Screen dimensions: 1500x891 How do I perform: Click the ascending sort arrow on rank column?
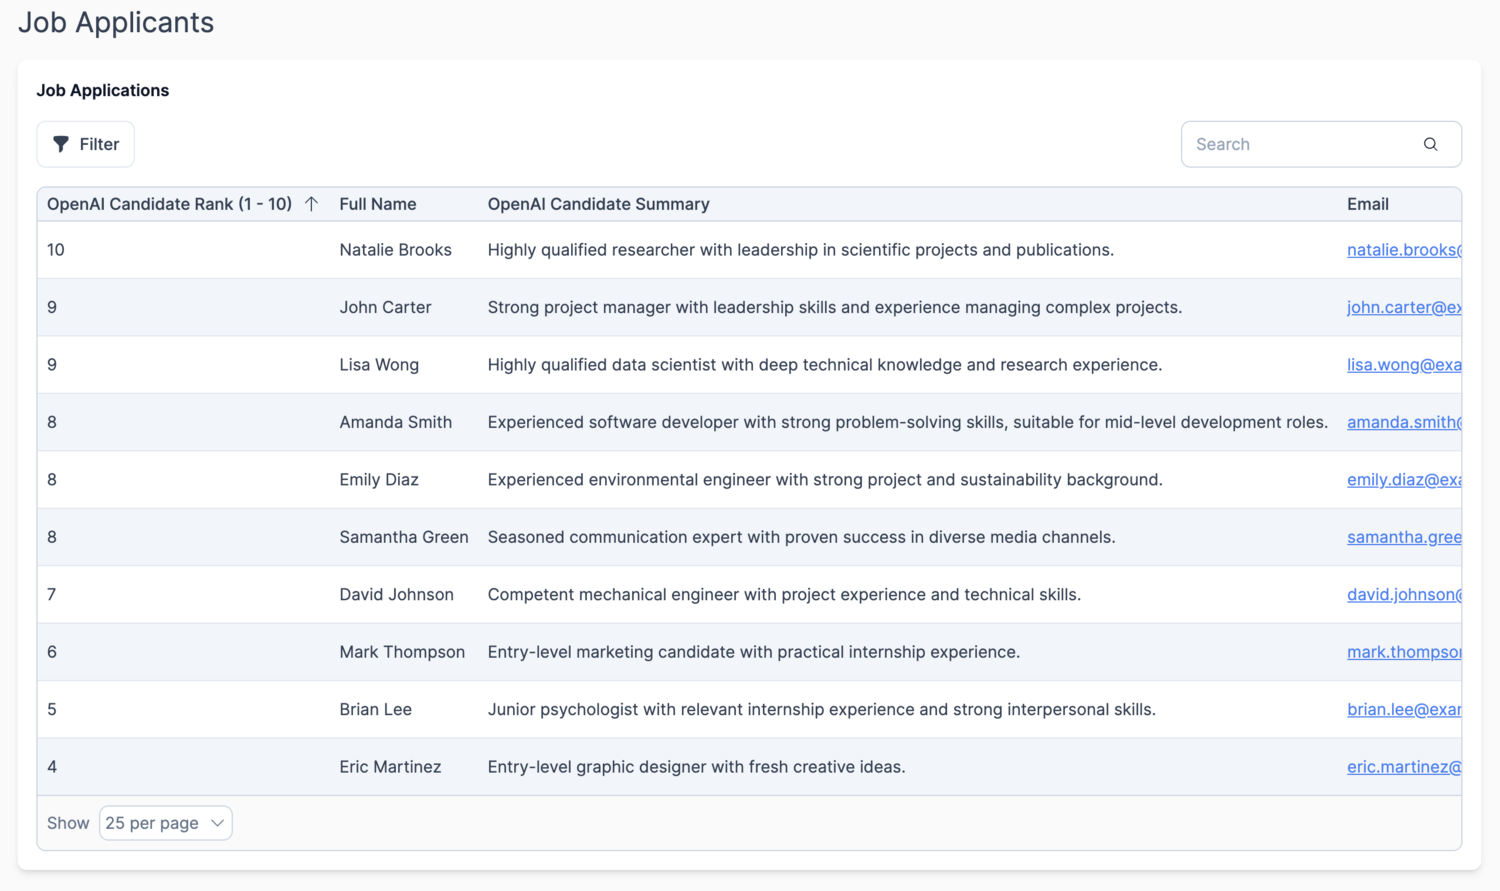312,203
